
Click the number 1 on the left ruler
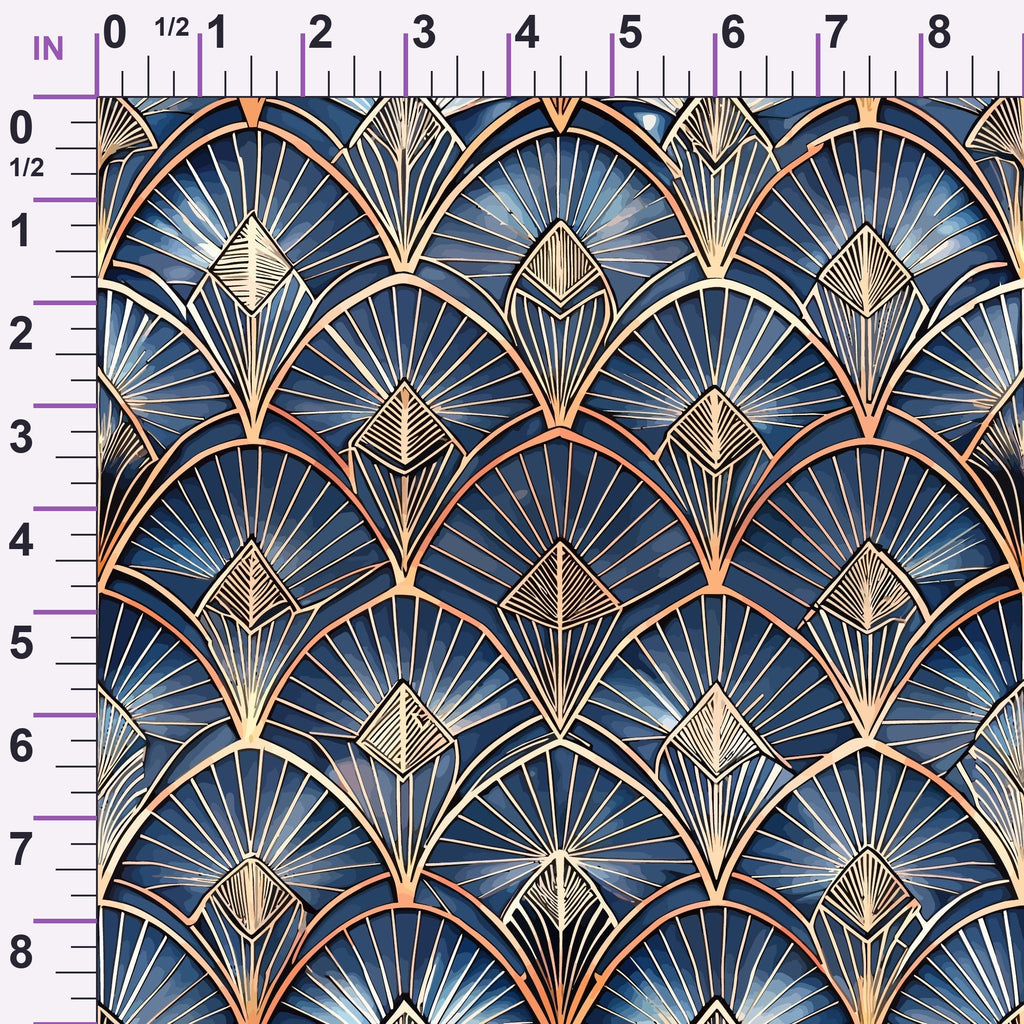pyautogui.click(x=20, y=231)
